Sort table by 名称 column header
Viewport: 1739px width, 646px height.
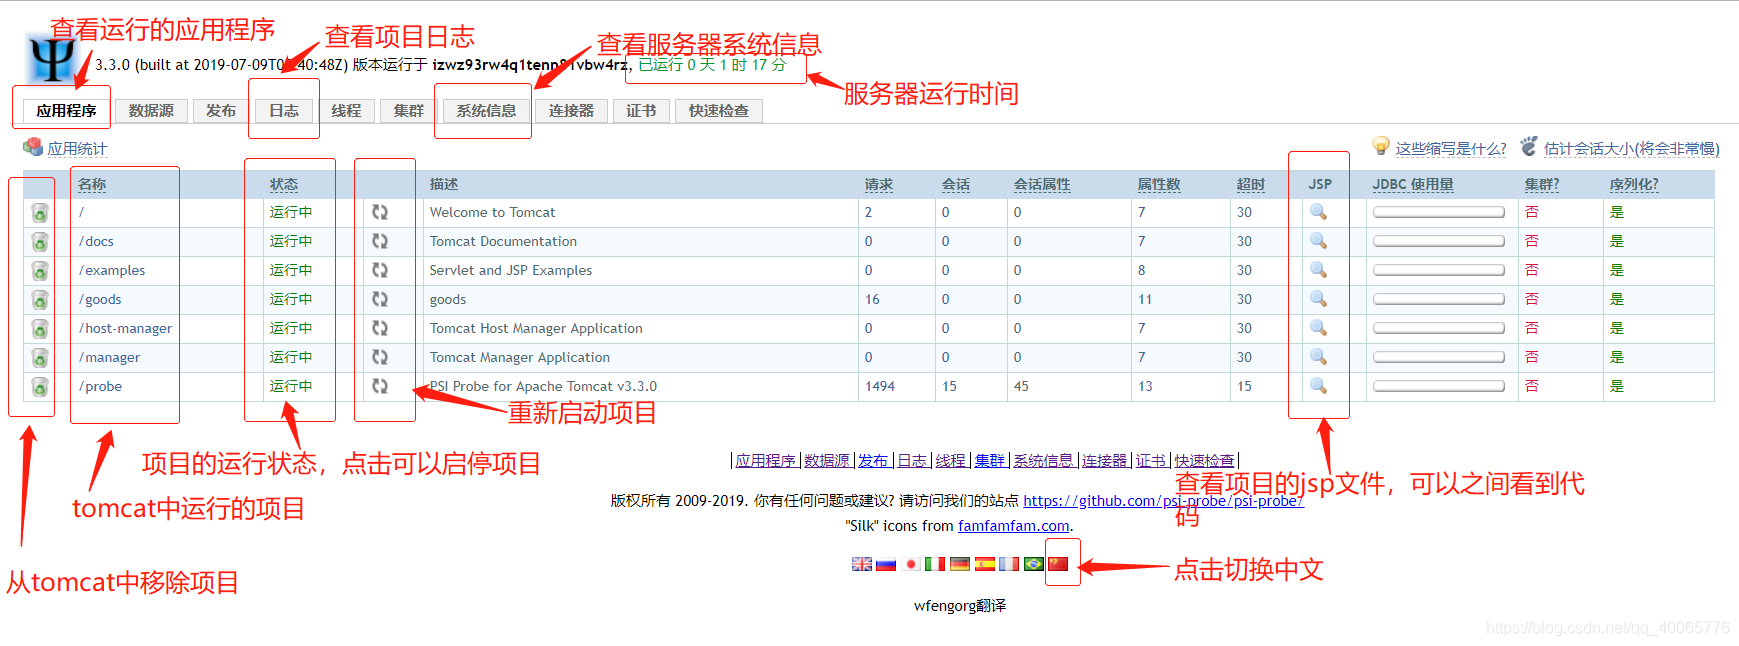coord(92,184)
